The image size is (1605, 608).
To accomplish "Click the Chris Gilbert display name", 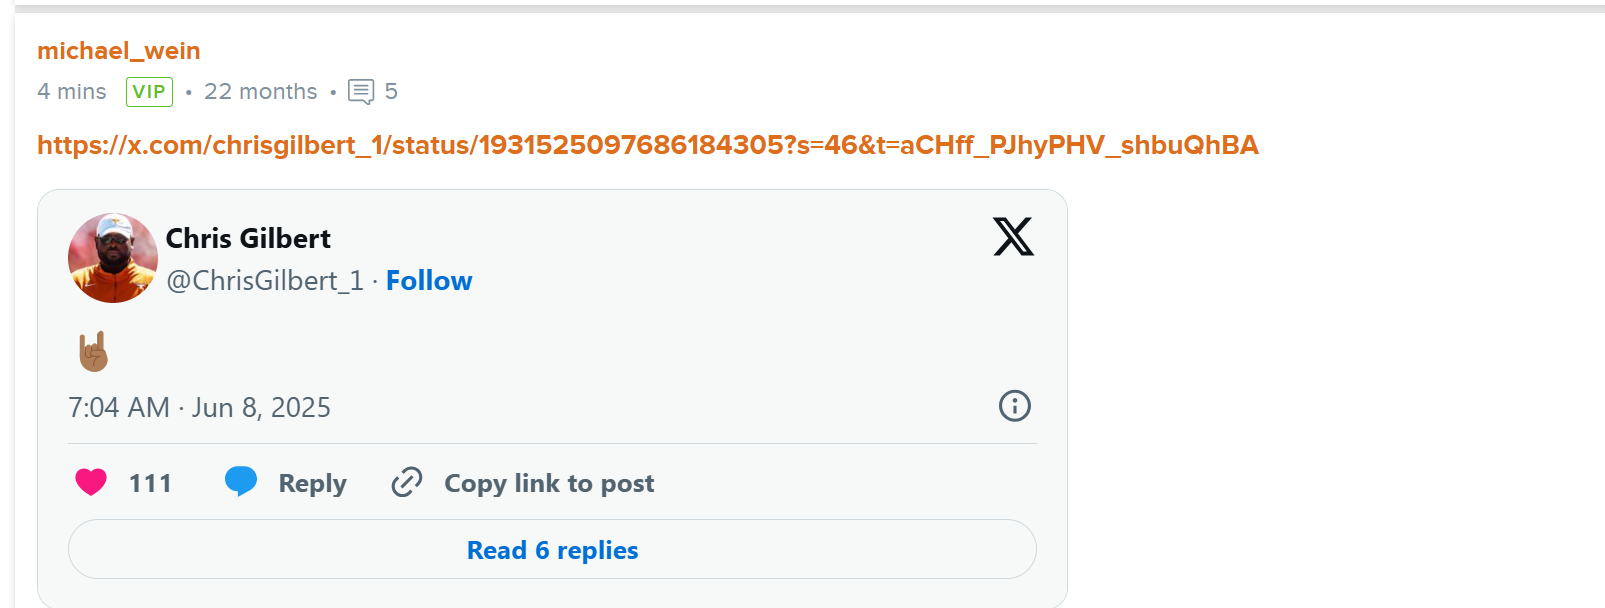I will coord(248,238).
